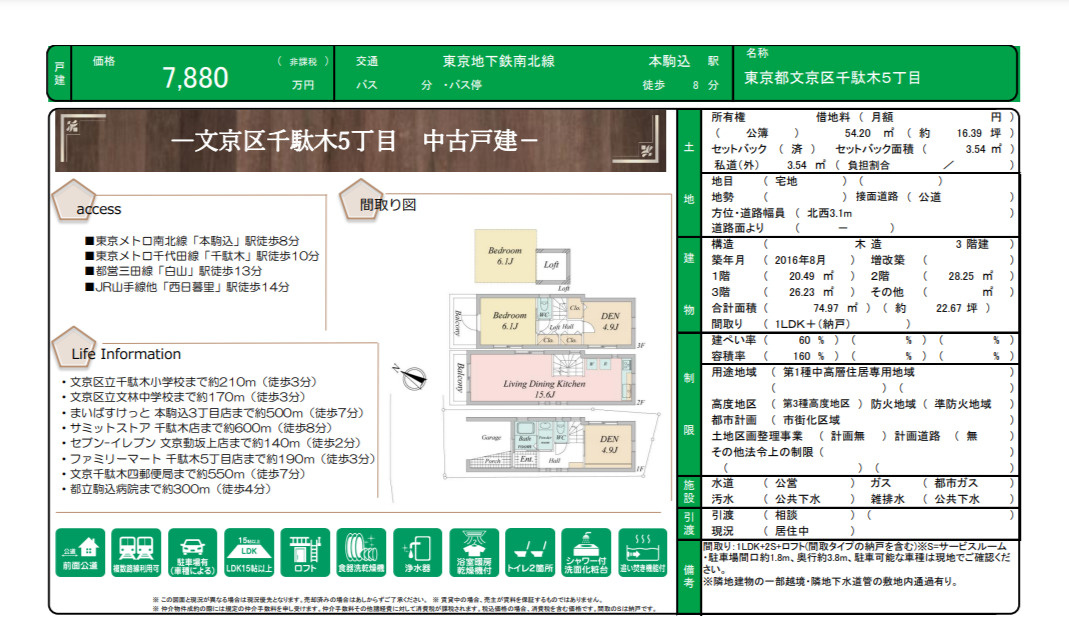Select the 食器洗乾燥機 dishwasher icon
Image resolution: width=1069 pixels, height=618 pixels.
point(361,553)
